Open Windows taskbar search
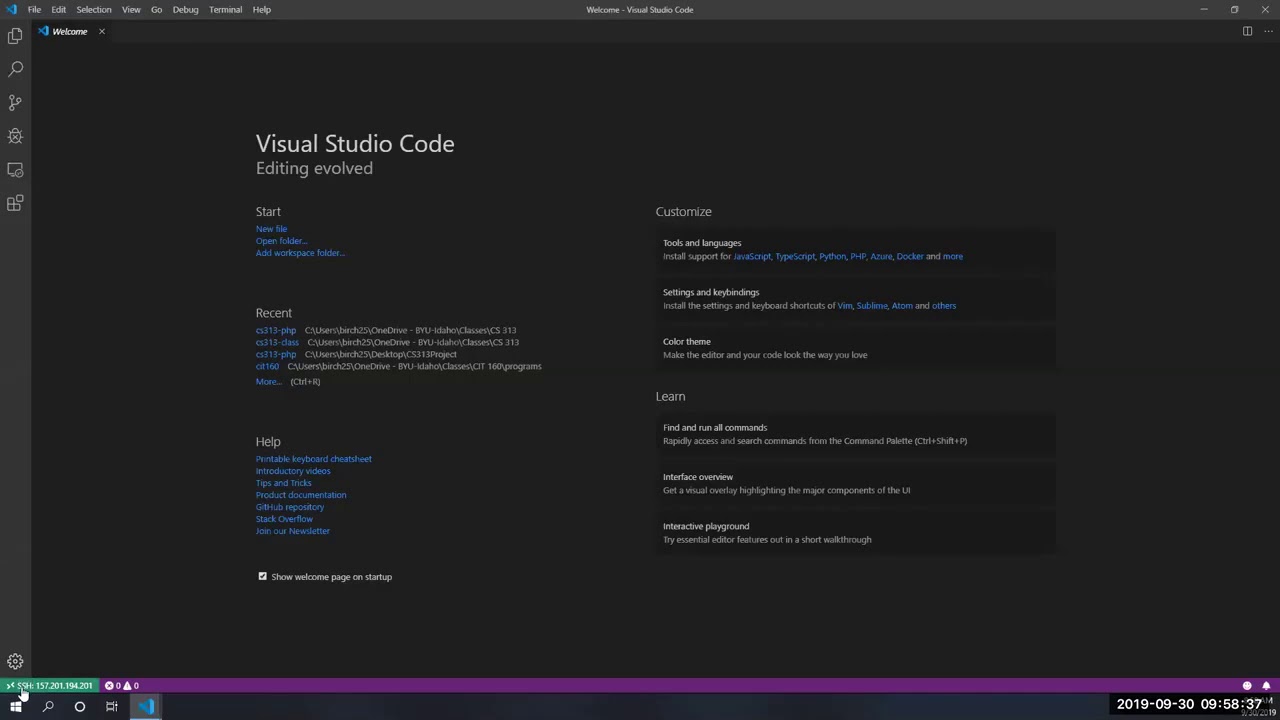1280x720 pixels. 48,707
